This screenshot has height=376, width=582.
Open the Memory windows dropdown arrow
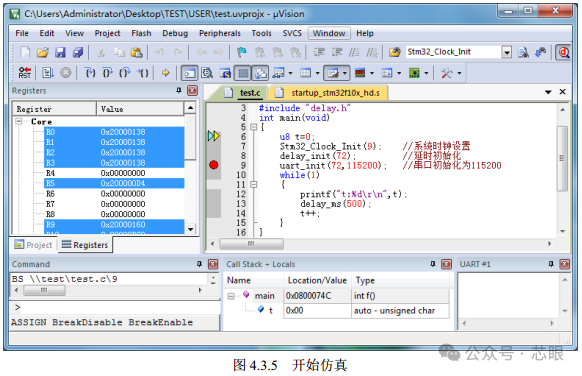tap(317, 73)
